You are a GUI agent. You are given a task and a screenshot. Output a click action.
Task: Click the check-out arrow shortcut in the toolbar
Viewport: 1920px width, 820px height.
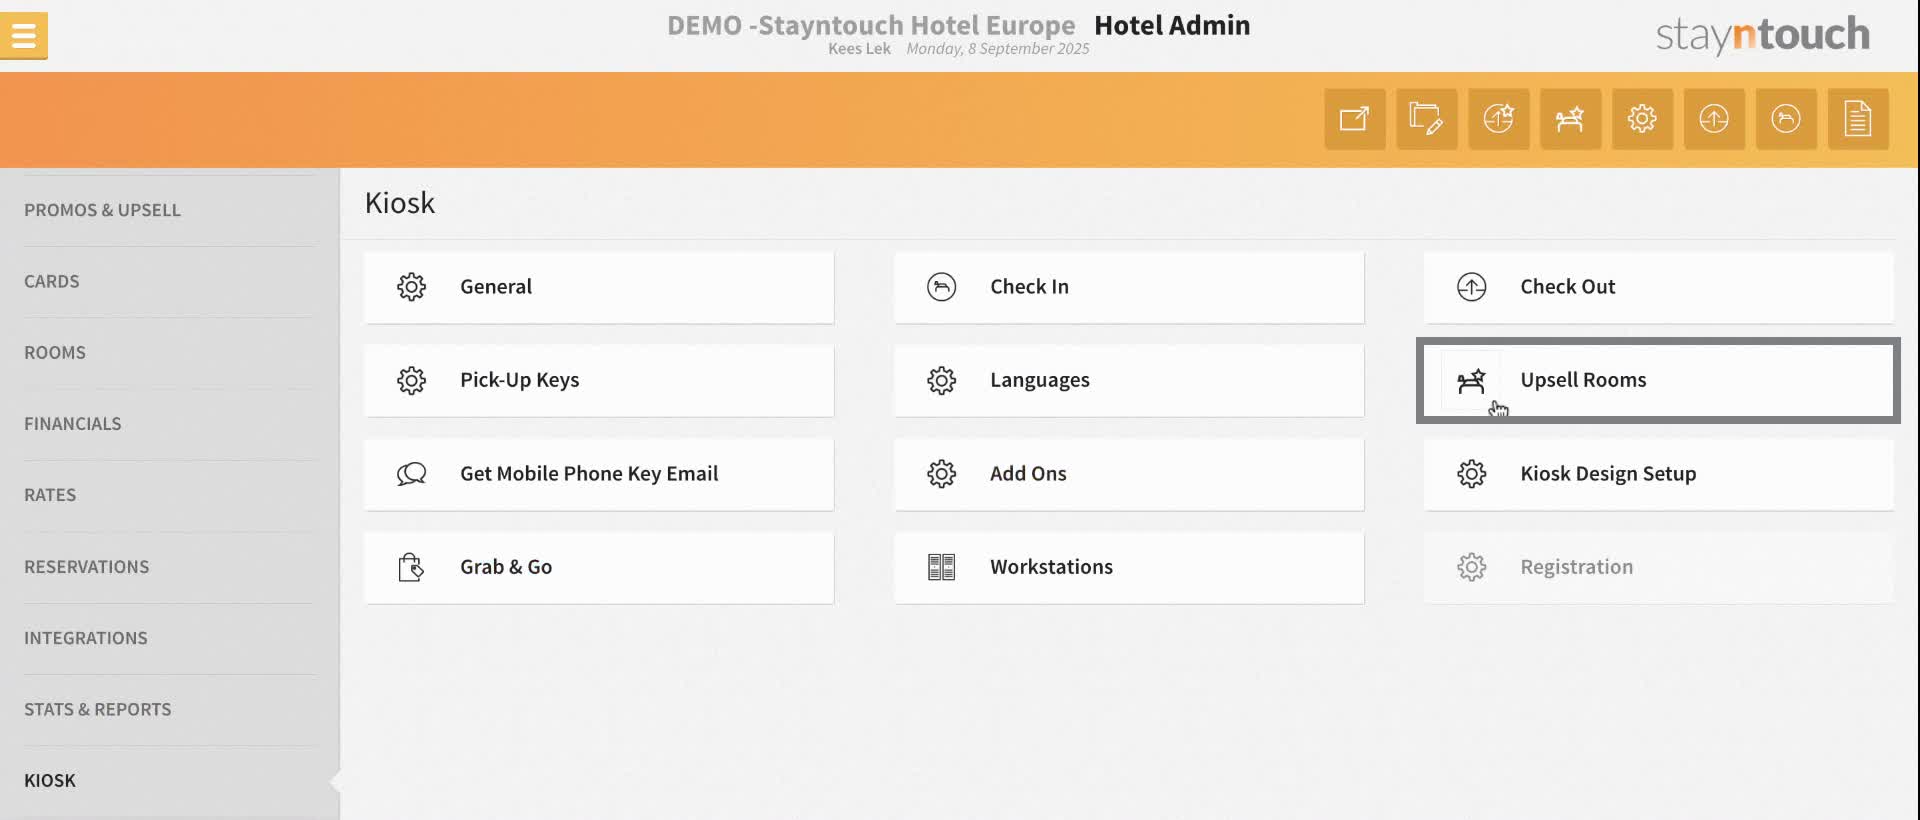click(x=1714, y=119)
